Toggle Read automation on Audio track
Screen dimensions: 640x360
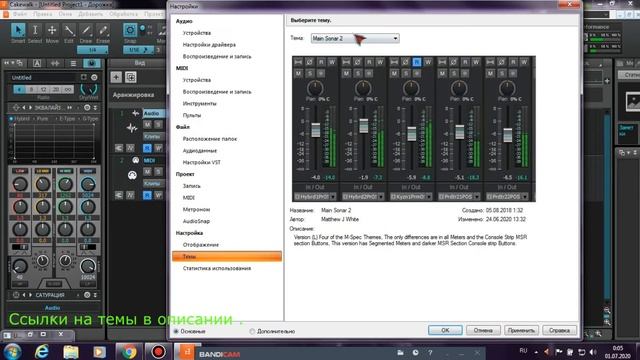(147, 148)
